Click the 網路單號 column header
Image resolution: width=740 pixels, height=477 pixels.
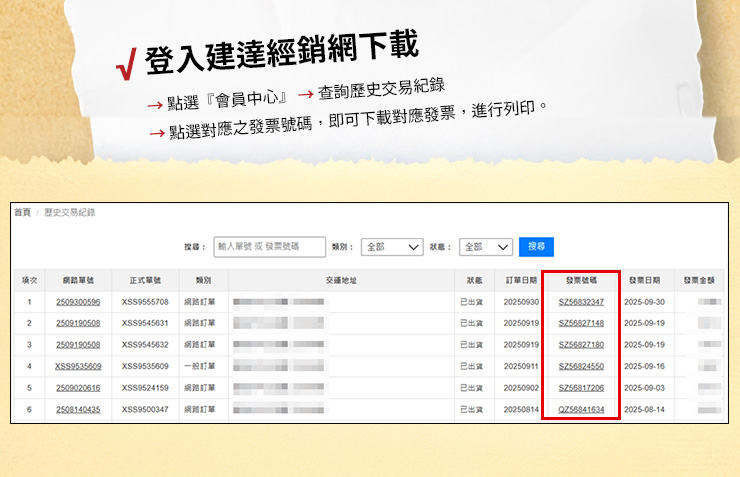click(78, 281)
